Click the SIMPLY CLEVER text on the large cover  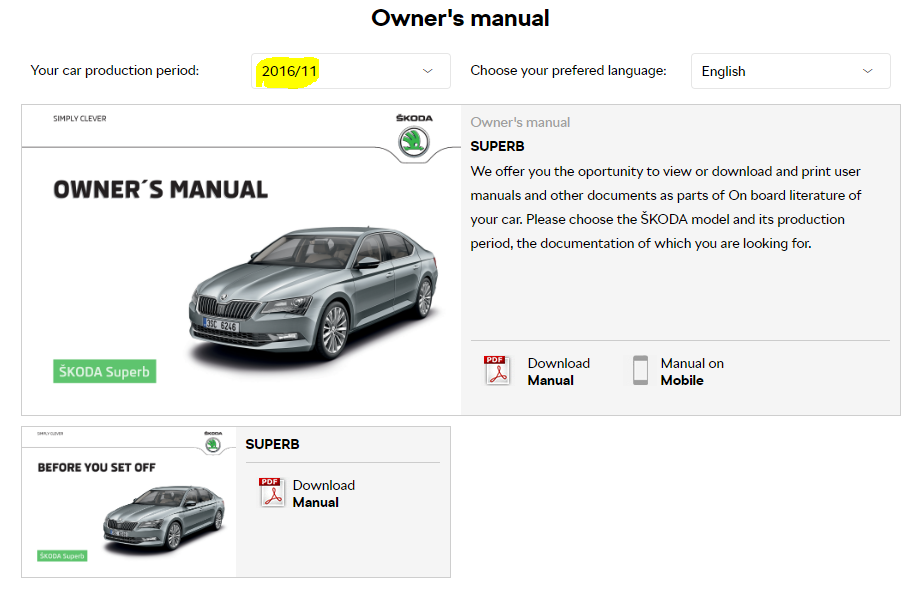click(x=80, y=118)
